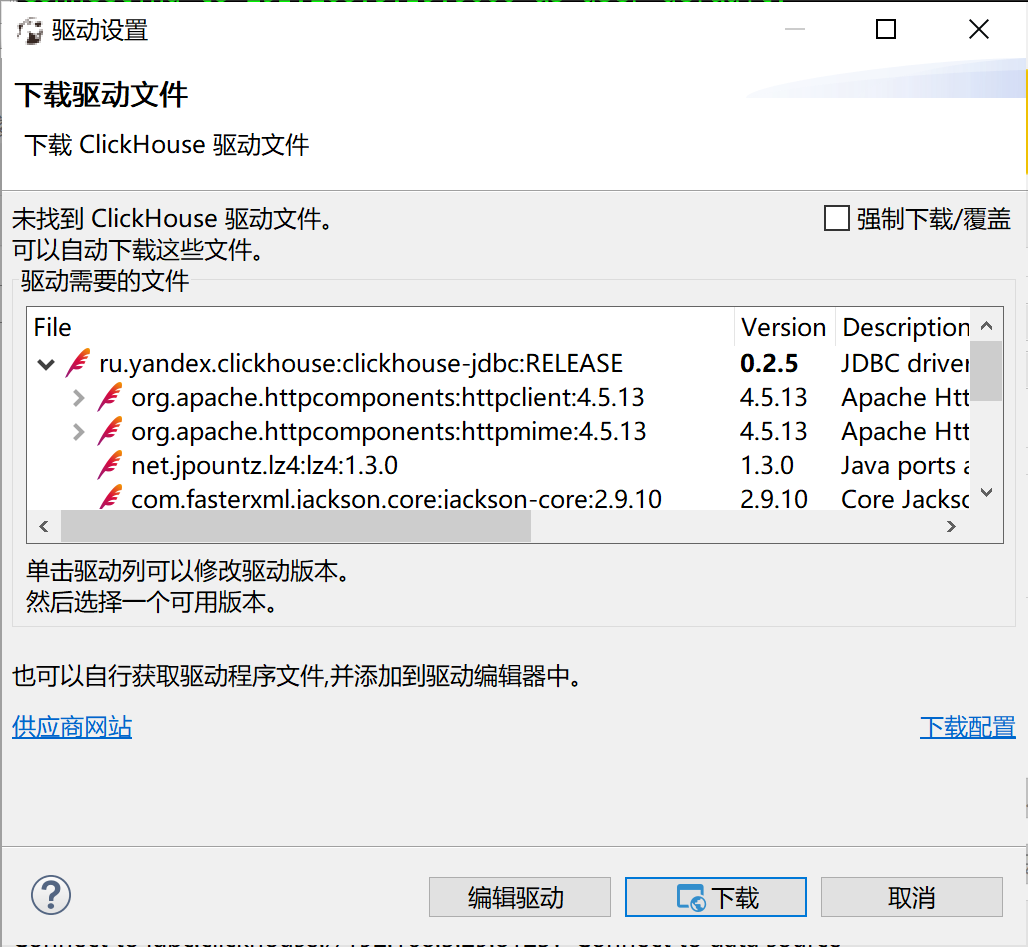Click version 4.5.13 in the httpclient row

(774, 397)
